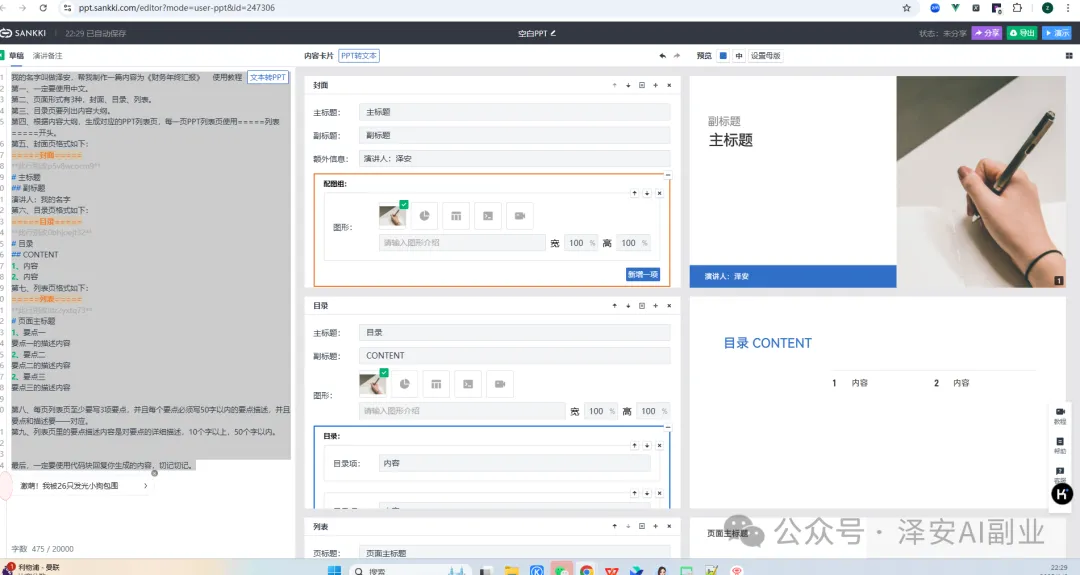Open the 教程 video help on right sidebar
Viewport: 1080px width, 575px height.
point(1060,415)
